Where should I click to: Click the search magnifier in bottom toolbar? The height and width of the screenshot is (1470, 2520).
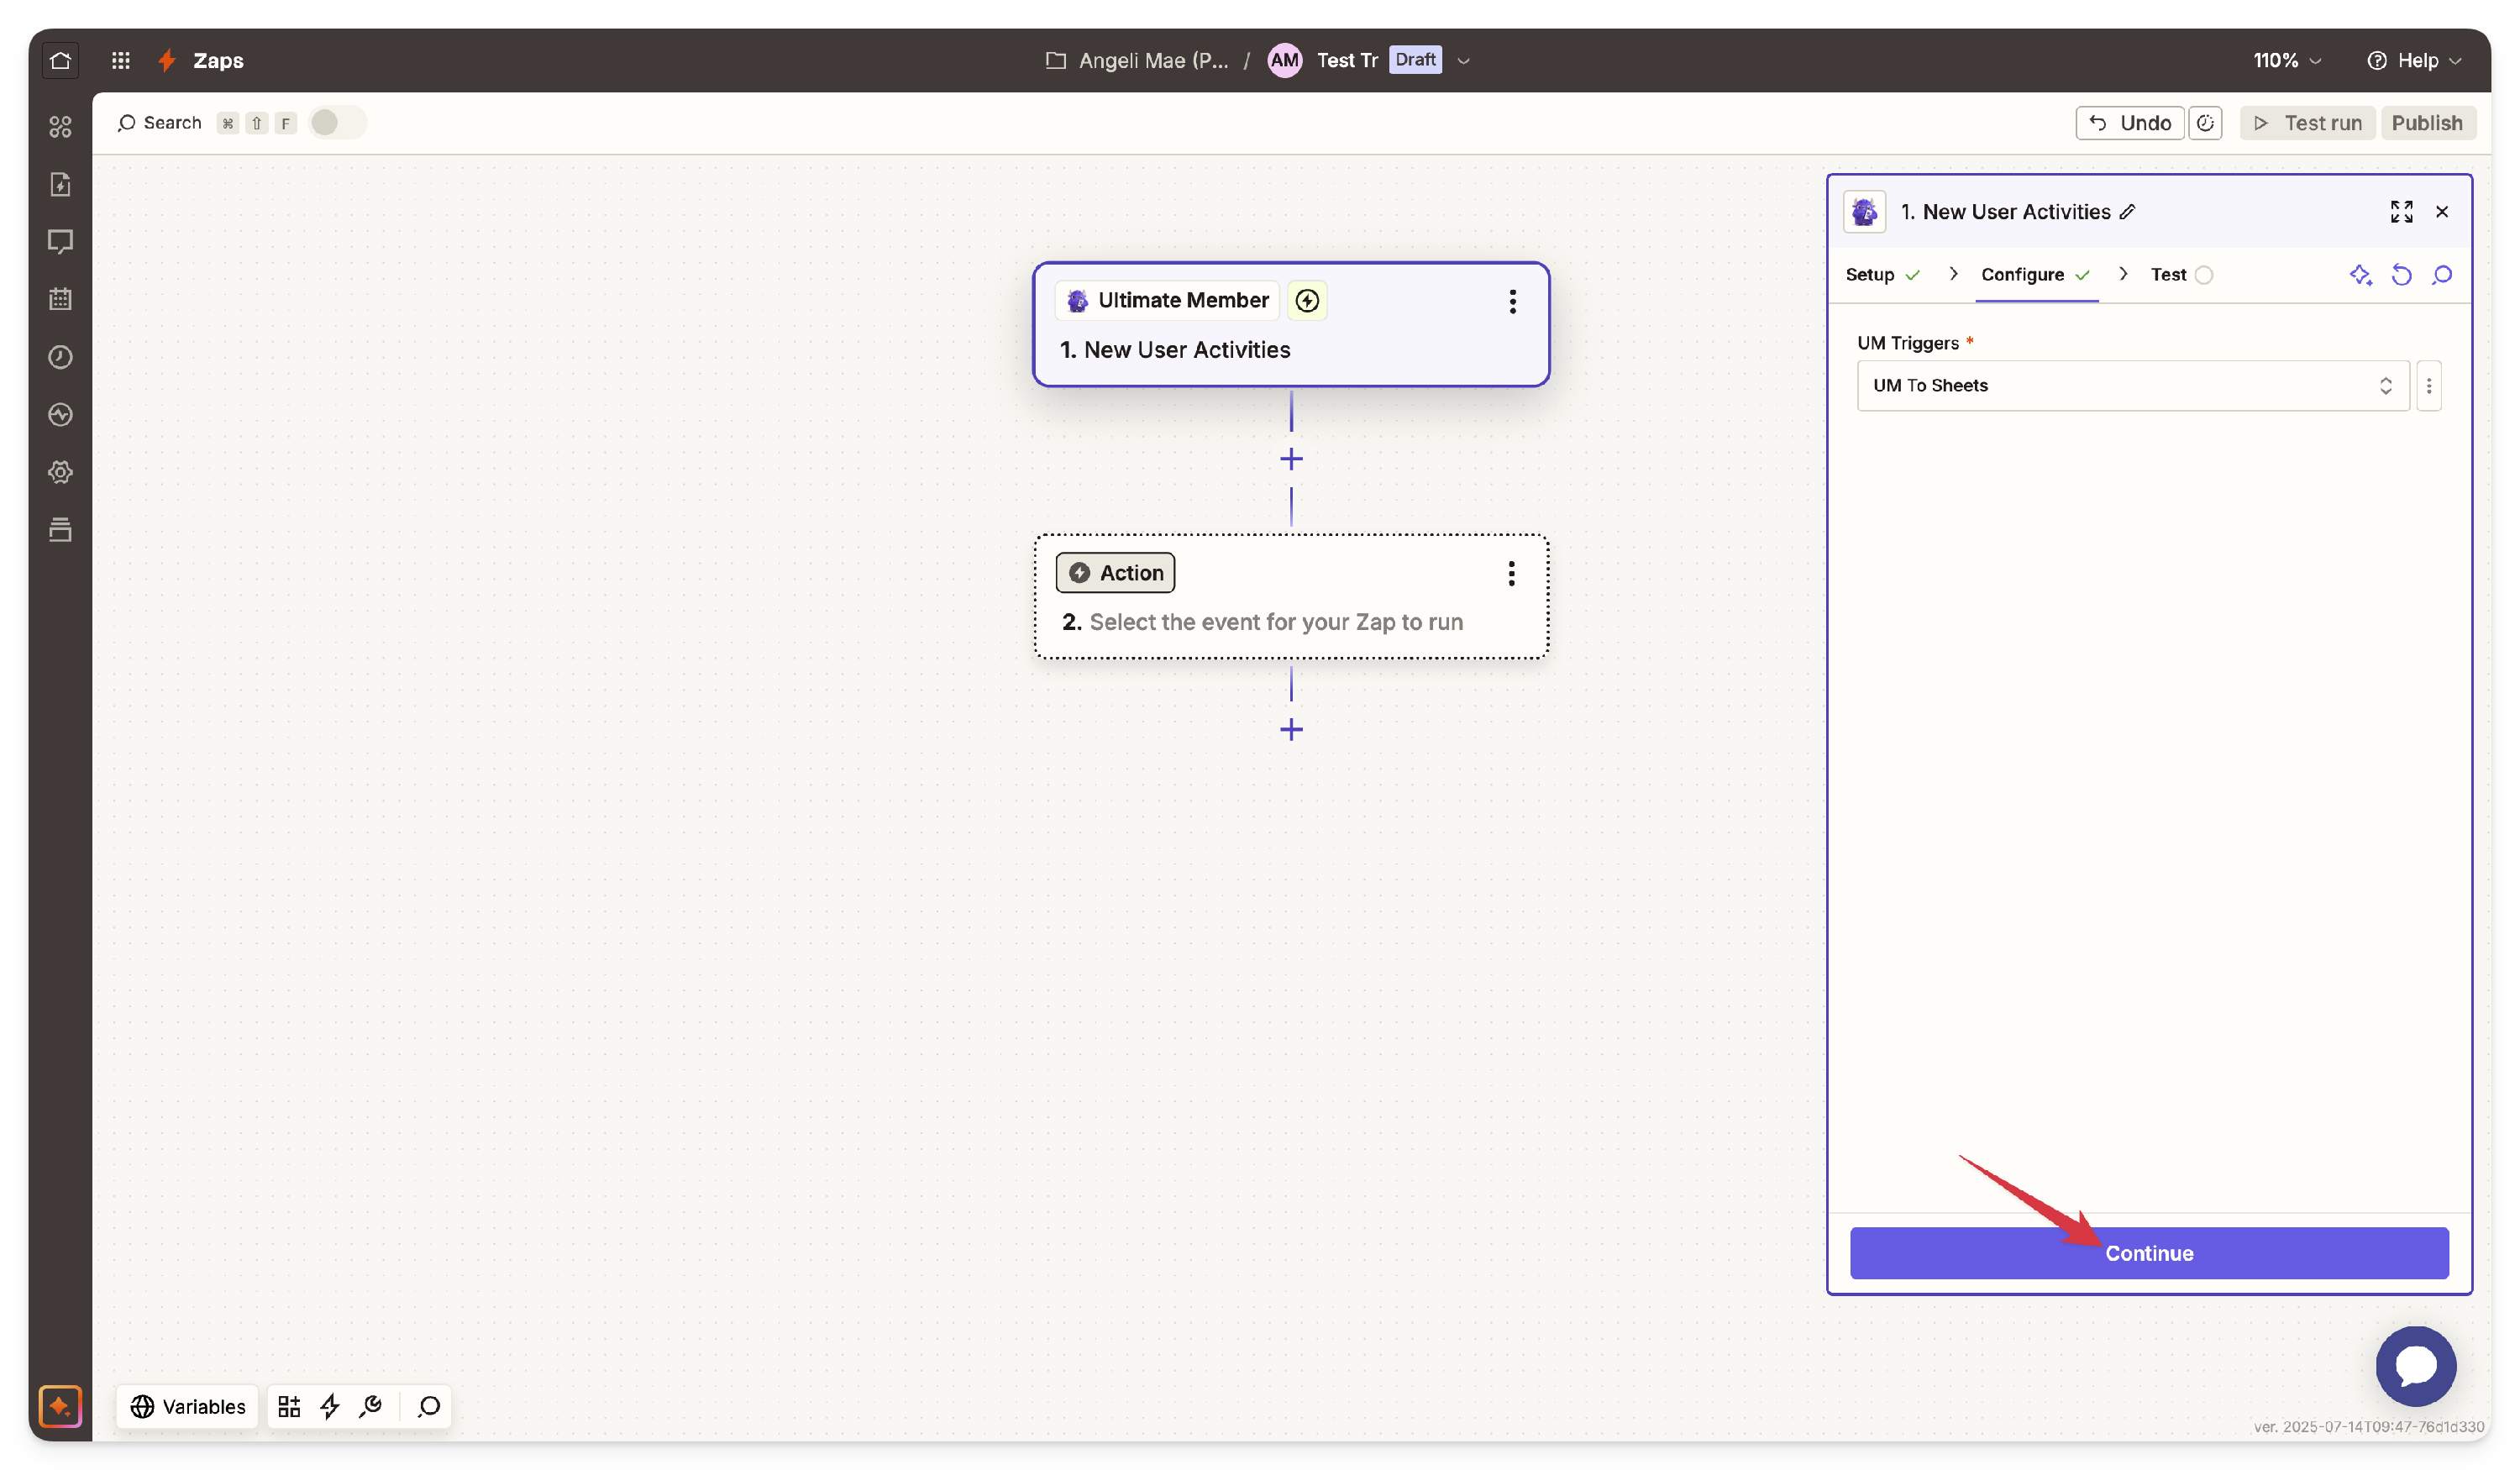point(429,1406)
